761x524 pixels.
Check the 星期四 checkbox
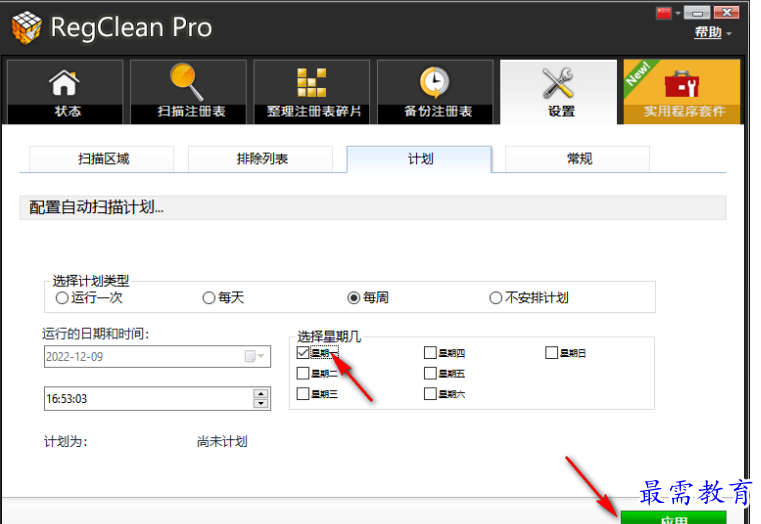(x=430, y=353)
